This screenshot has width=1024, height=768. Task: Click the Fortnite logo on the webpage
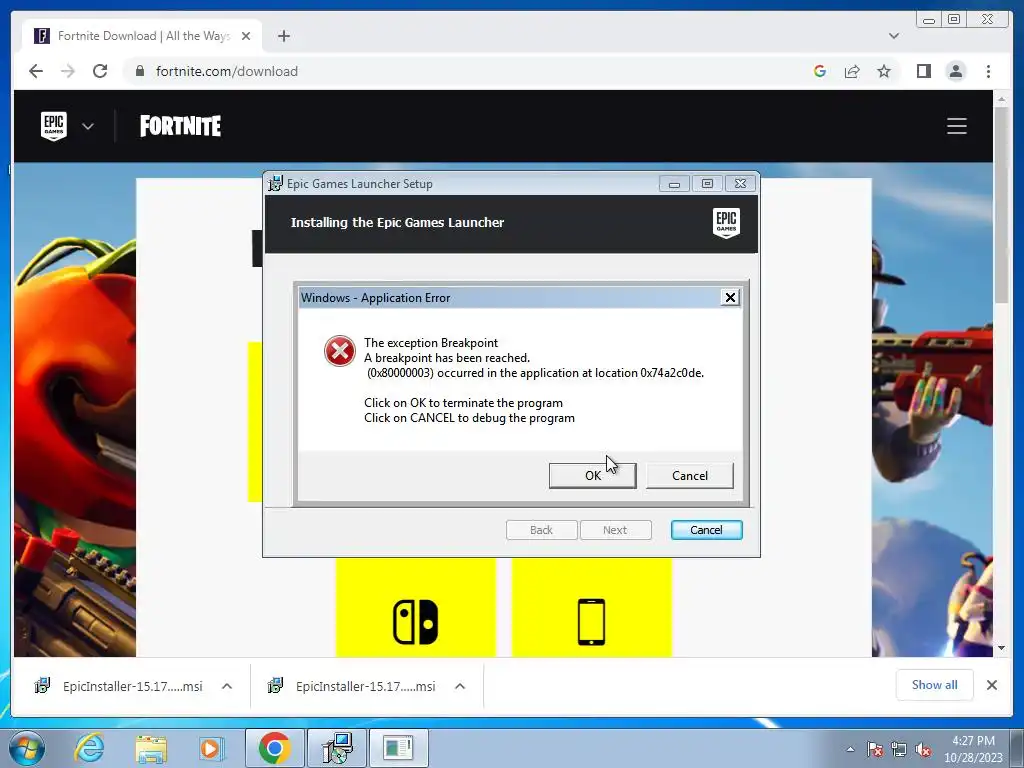coord(180,126)
